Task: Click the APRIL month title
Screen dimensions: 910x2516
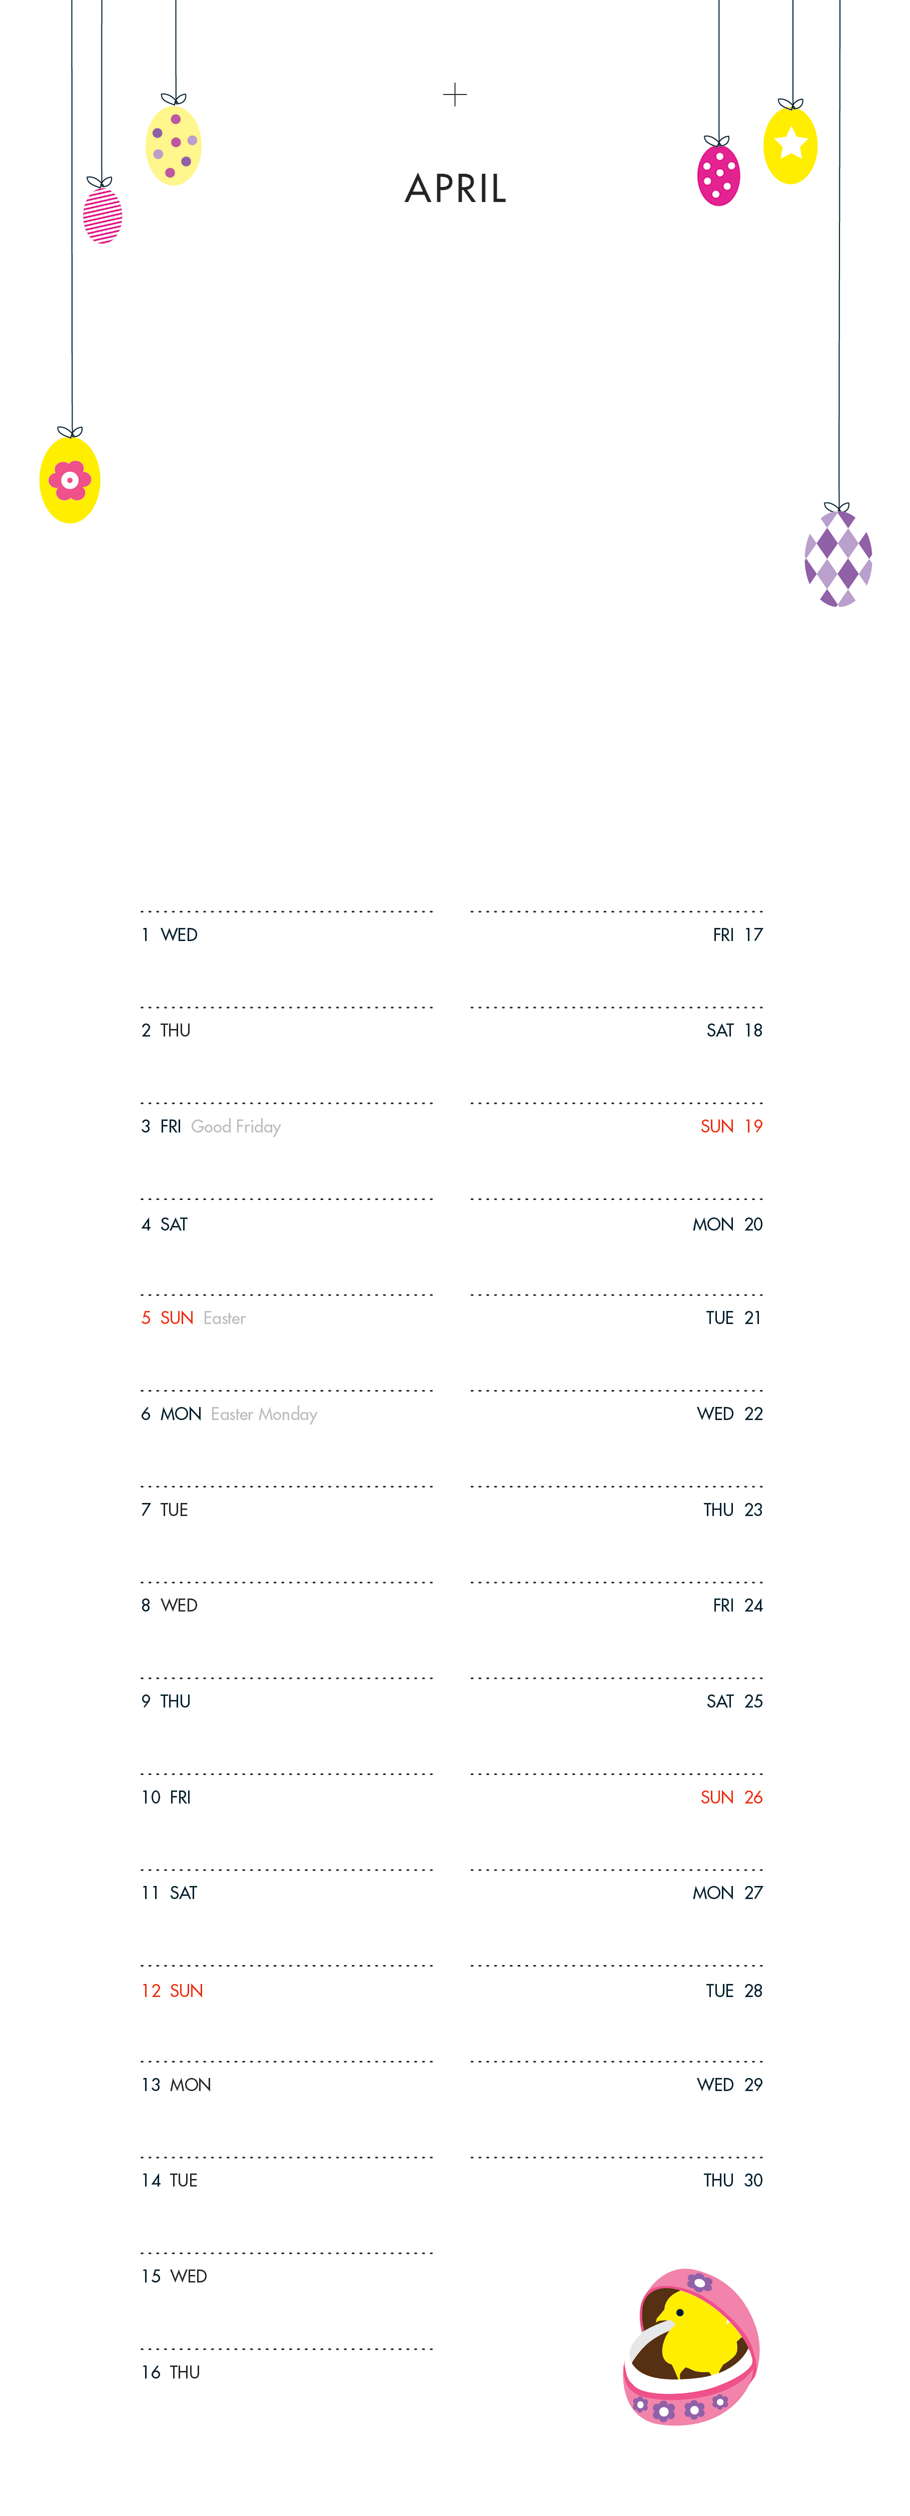Action: [x=456, y=188]
